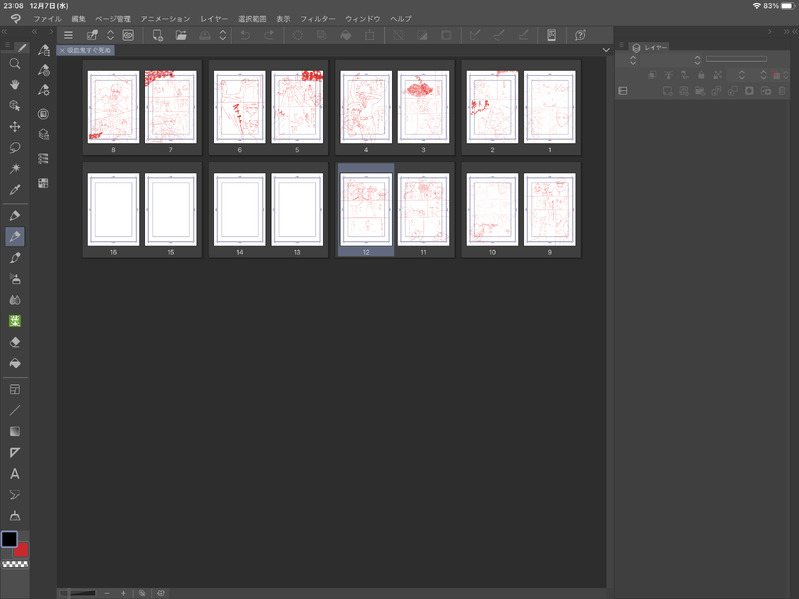Select the Text tool
Image resolution: width=799 pixels, height=599 pixels.
pyautogui.click(x=15, y=474)
